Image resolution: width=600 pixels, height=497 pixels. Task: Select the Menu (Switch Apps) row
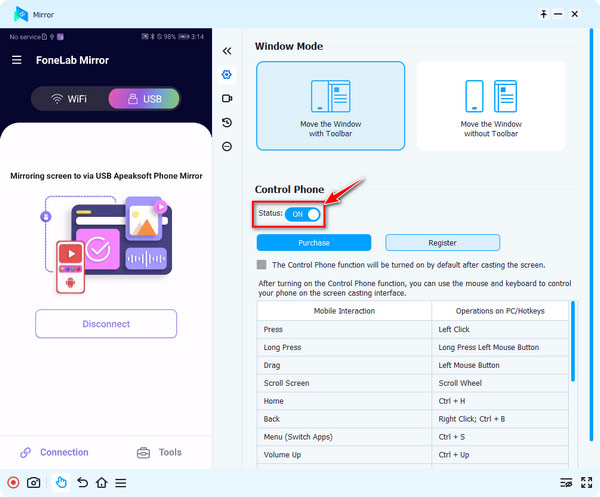[412, 437]
